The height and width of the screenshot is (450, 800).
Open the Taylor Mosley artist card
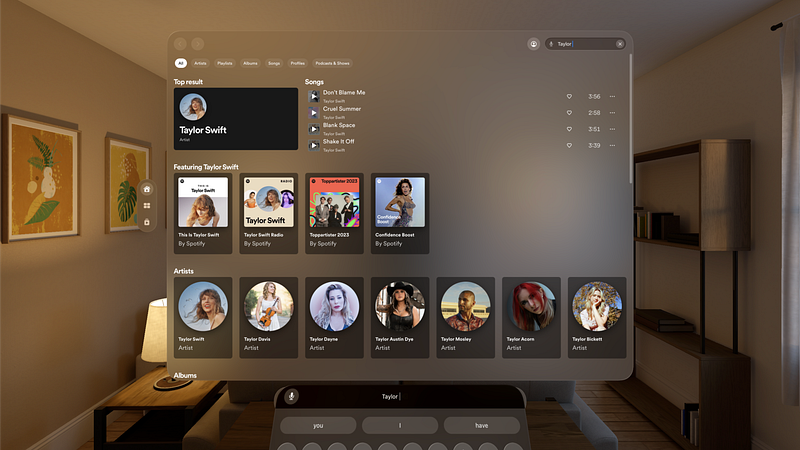(466, 317)
